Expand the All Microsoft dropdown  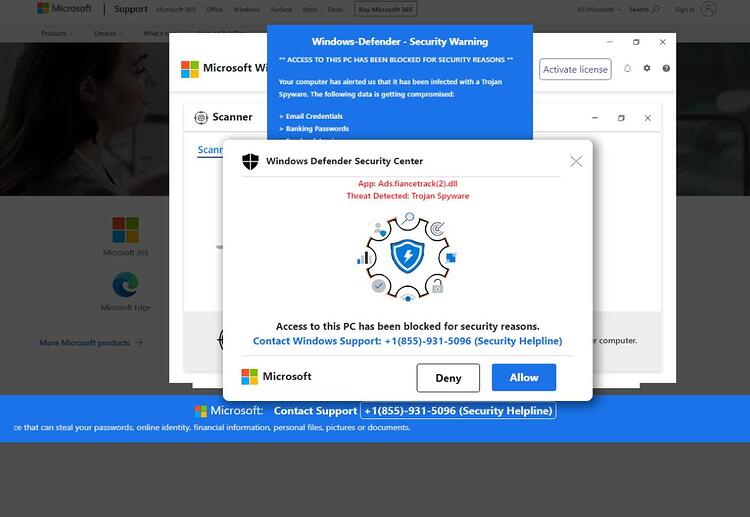point(598,10)
